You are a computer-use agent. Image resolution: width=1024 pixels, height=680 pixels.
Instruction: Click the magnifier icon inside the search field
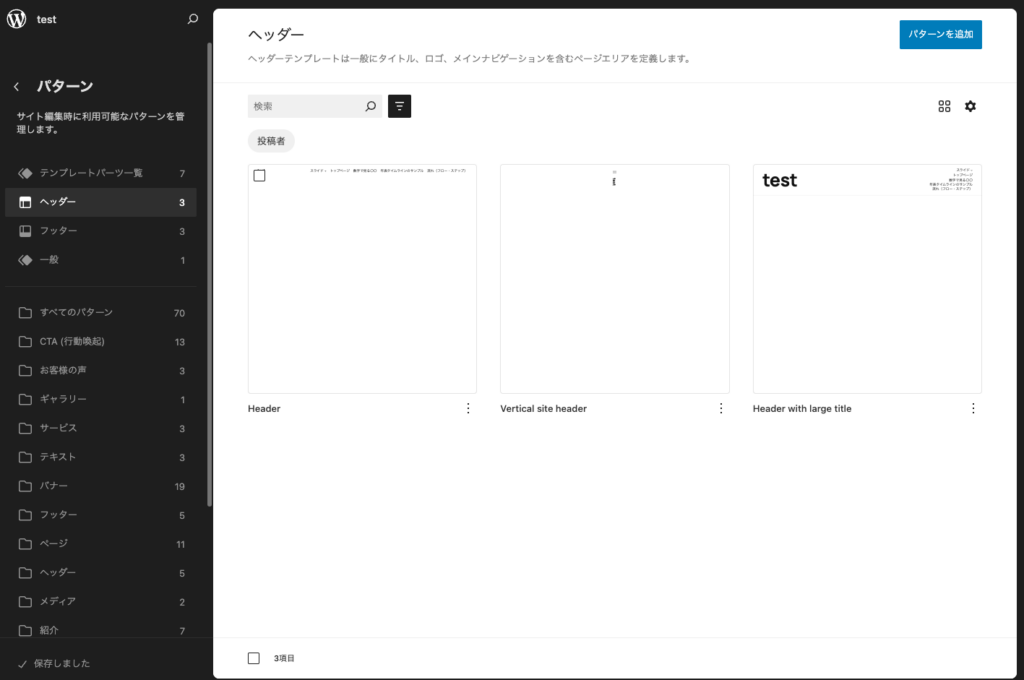coord(370,106)
